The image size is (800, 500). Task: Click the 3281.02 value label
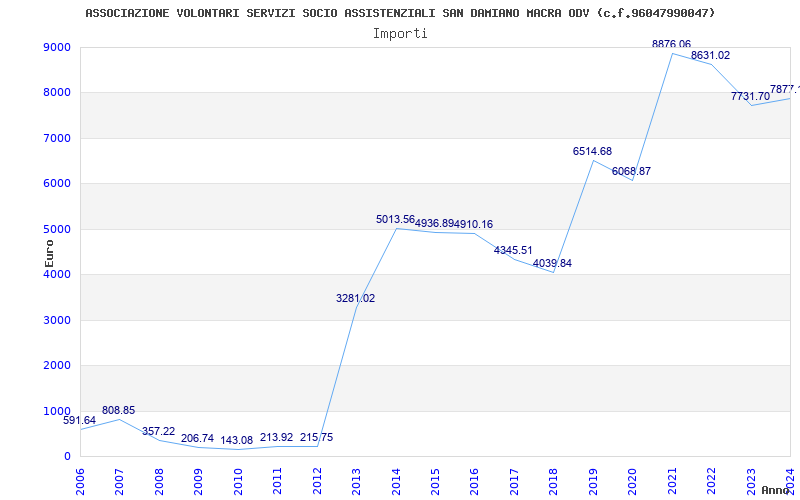[355, 298]
